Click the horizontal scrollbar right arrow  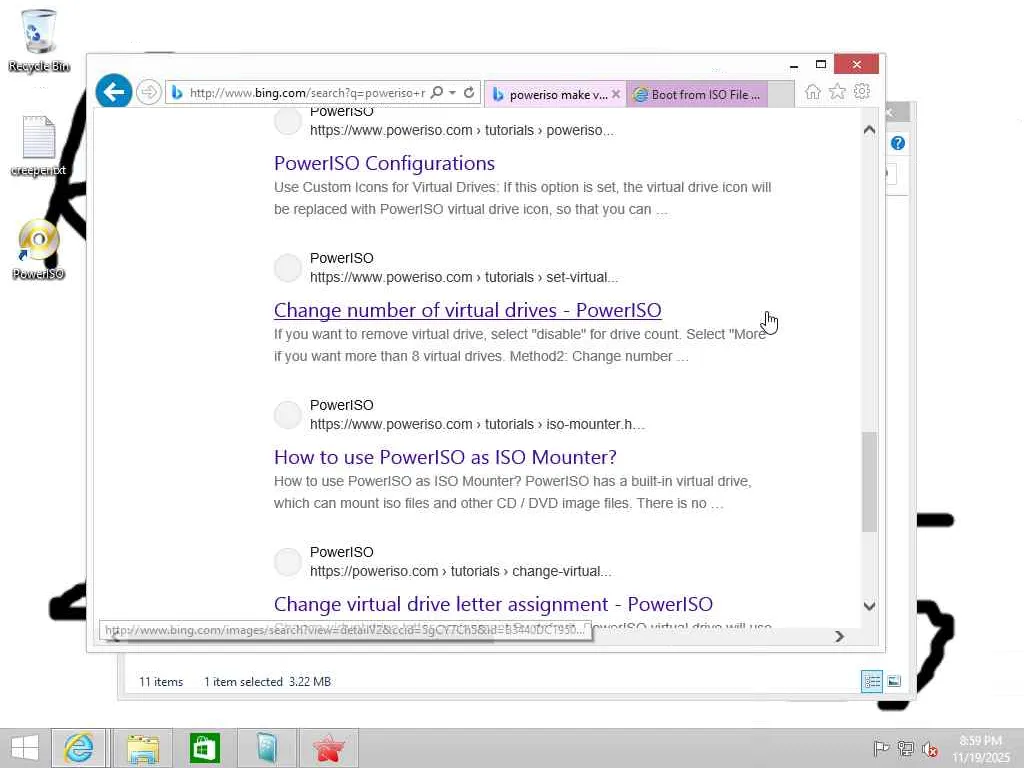coord(839,636)
